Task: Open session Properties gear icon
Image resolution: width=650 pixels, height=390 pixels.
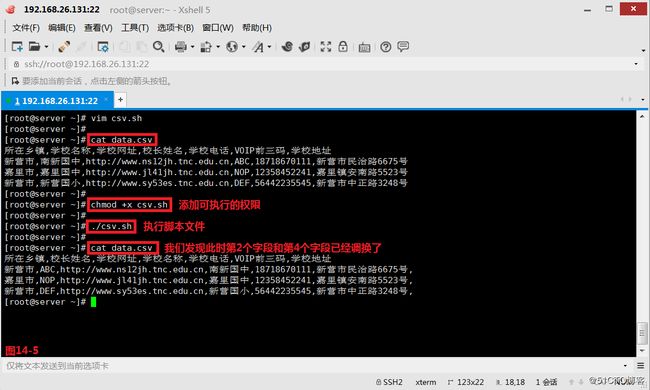Action: [102, 46]
